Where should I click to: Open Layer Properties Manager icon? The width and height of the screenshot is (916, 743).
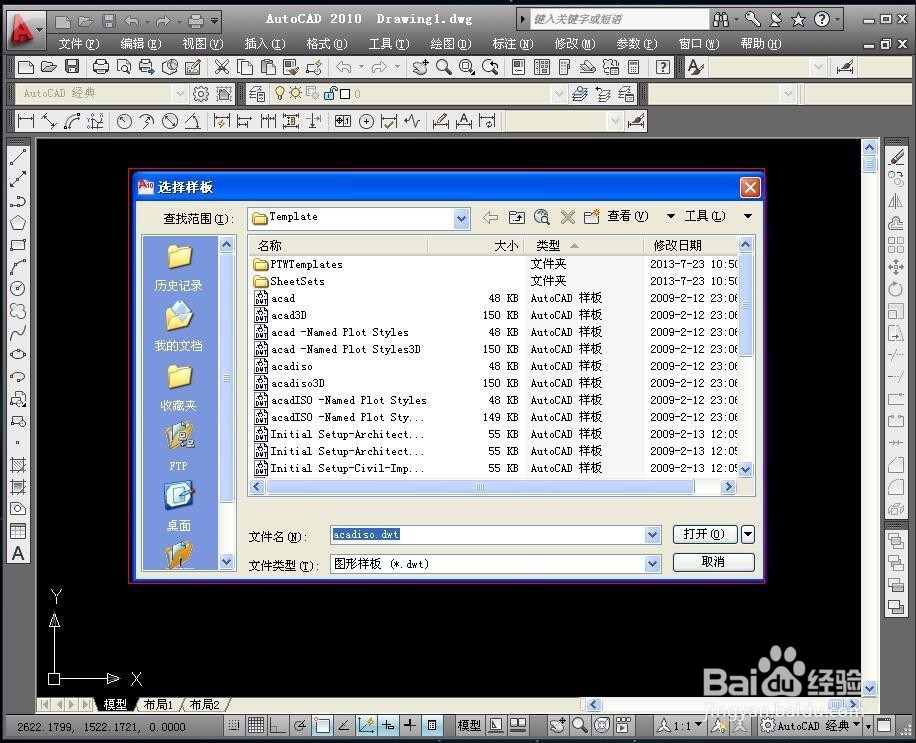click(x=256, y=93)
